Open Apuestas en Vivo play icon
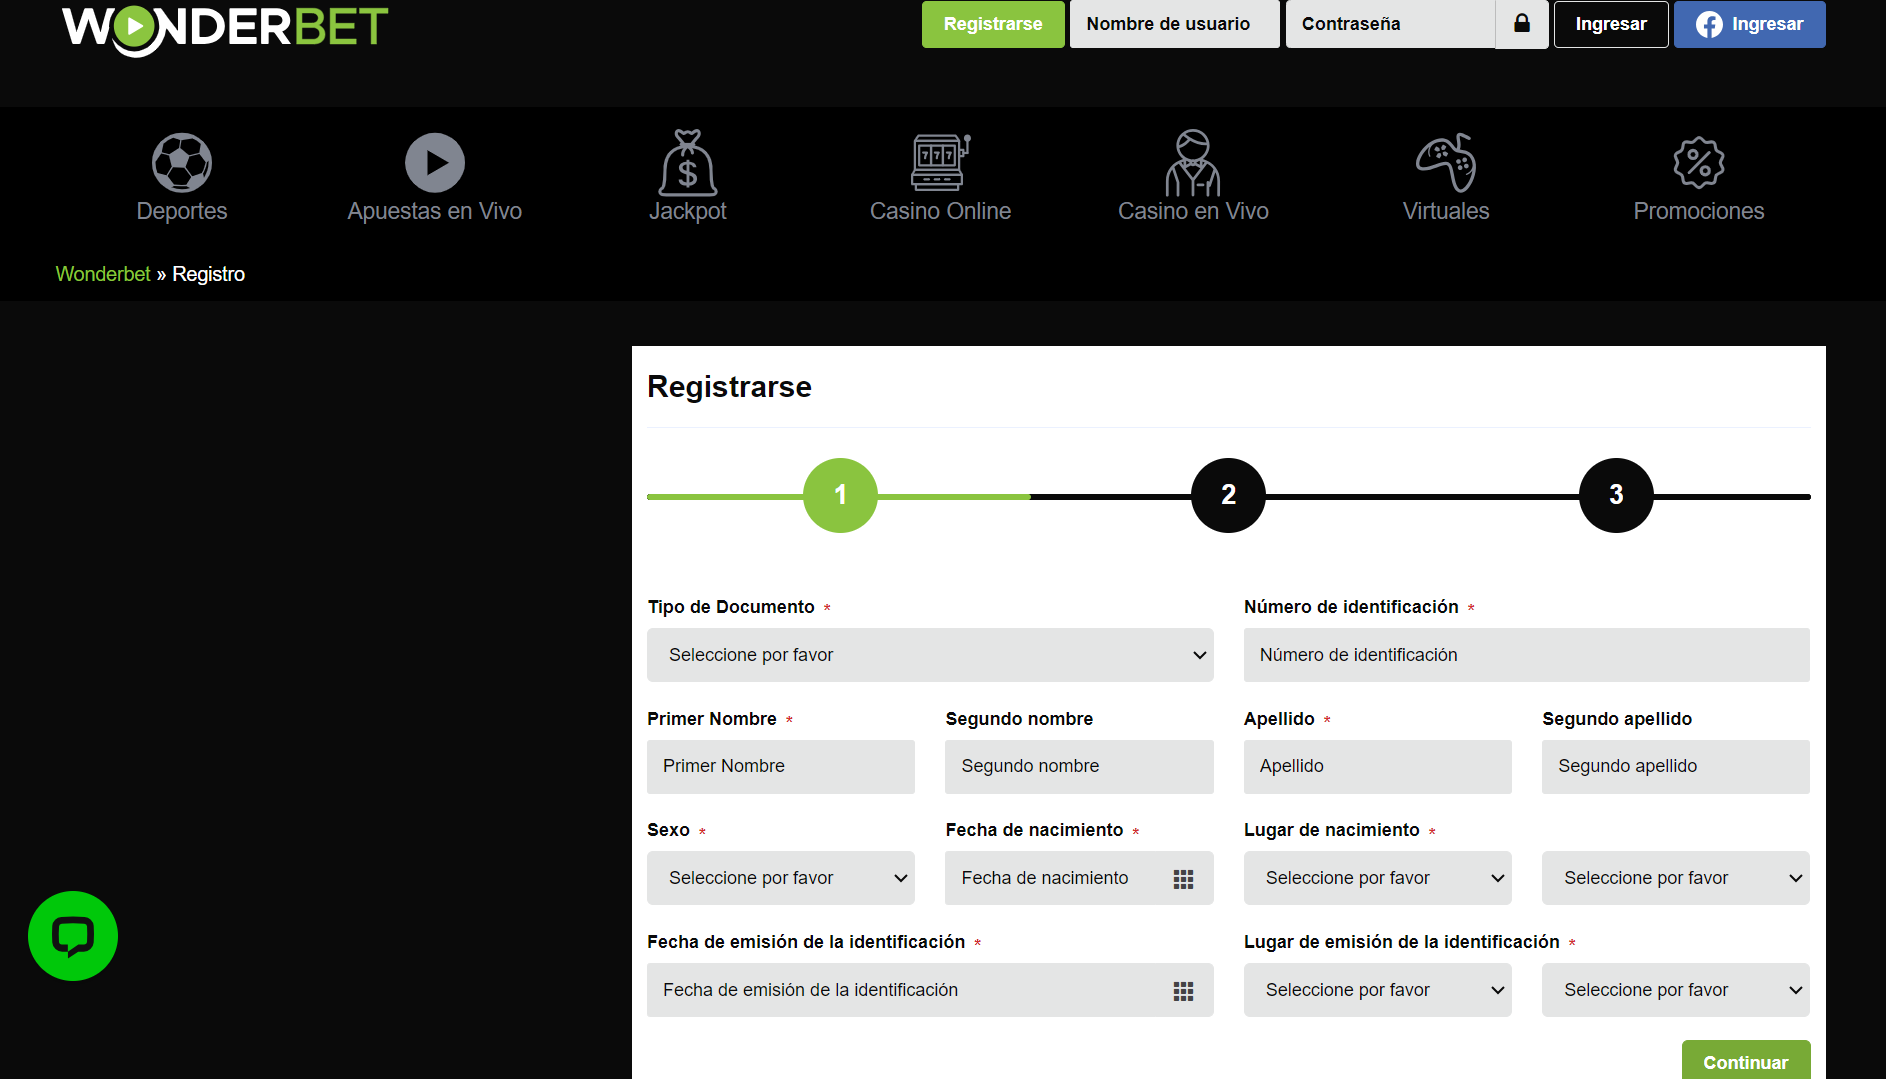 click(x=434, y=162)
